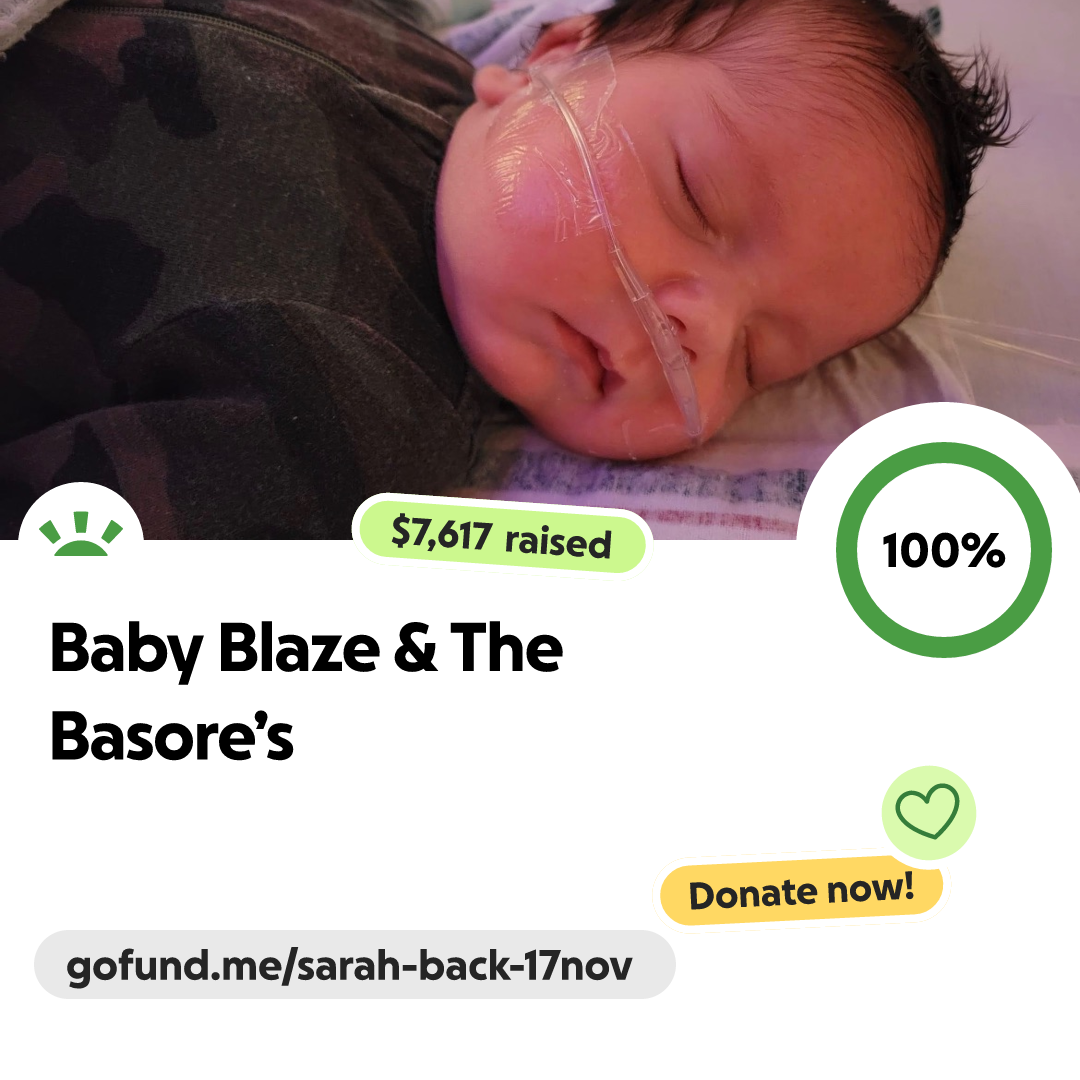The image size is (1080, 1080).
Task: Click the dollar amount $7,617
Action: point(442,532)
